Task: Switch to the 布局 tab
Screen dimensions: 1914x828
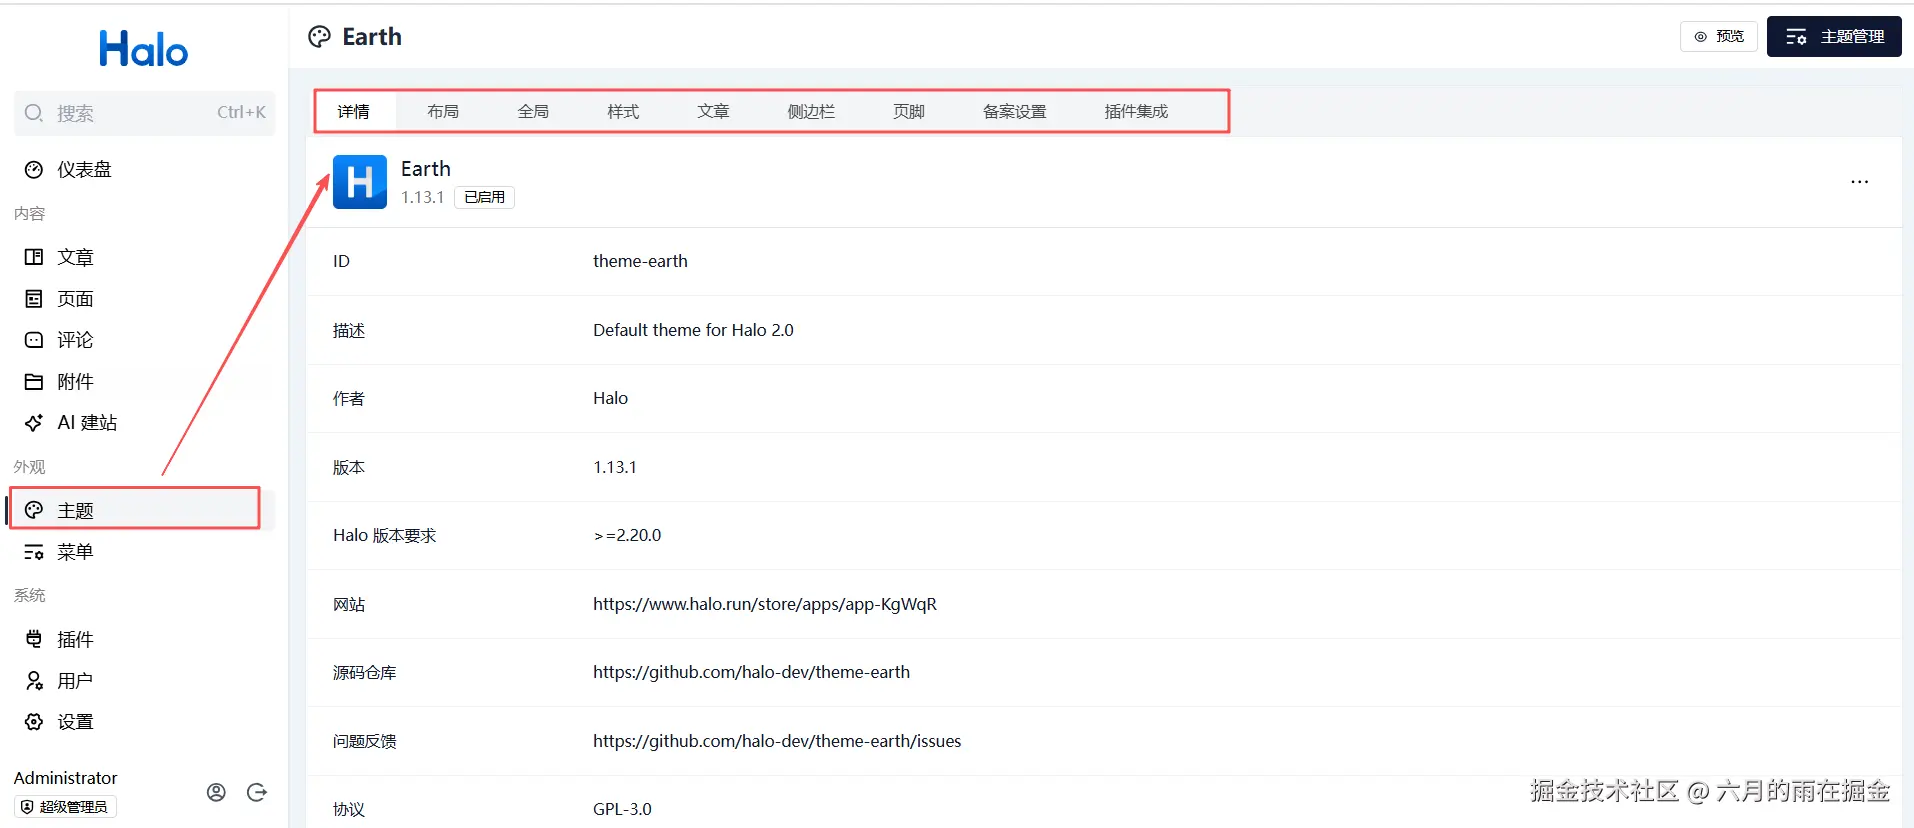Action: click(x=443, y=111)
